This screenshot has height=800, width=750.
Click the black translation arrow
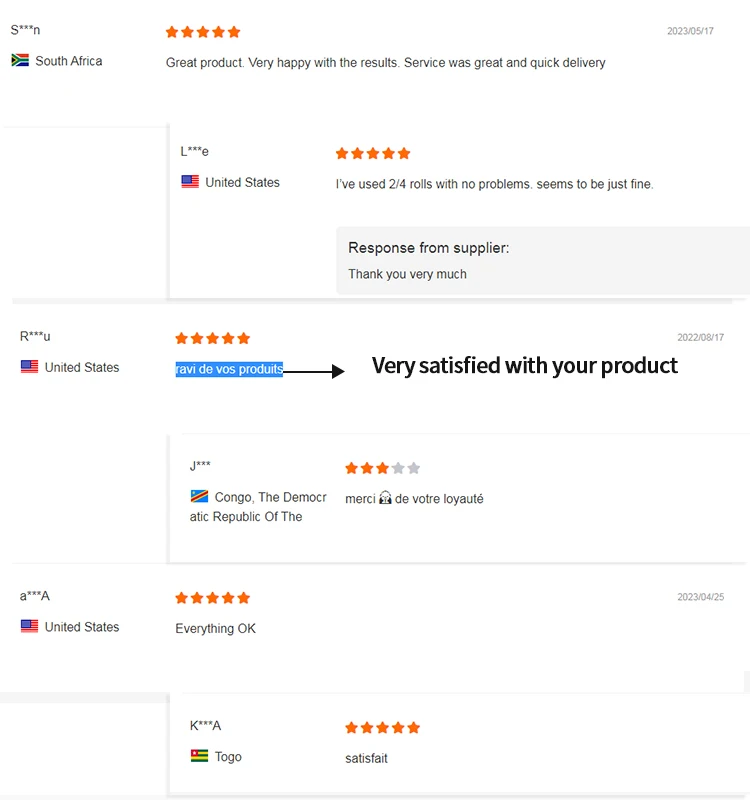[x=314, y=371]
